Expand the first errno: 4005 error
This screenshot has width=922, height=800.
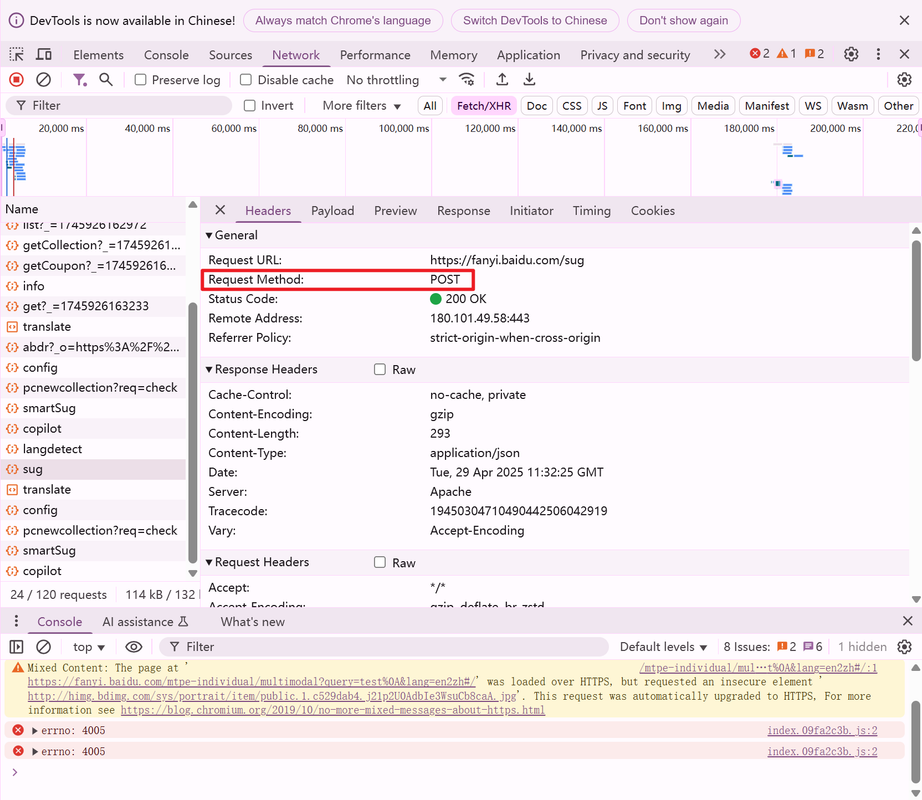coord(35,731)
